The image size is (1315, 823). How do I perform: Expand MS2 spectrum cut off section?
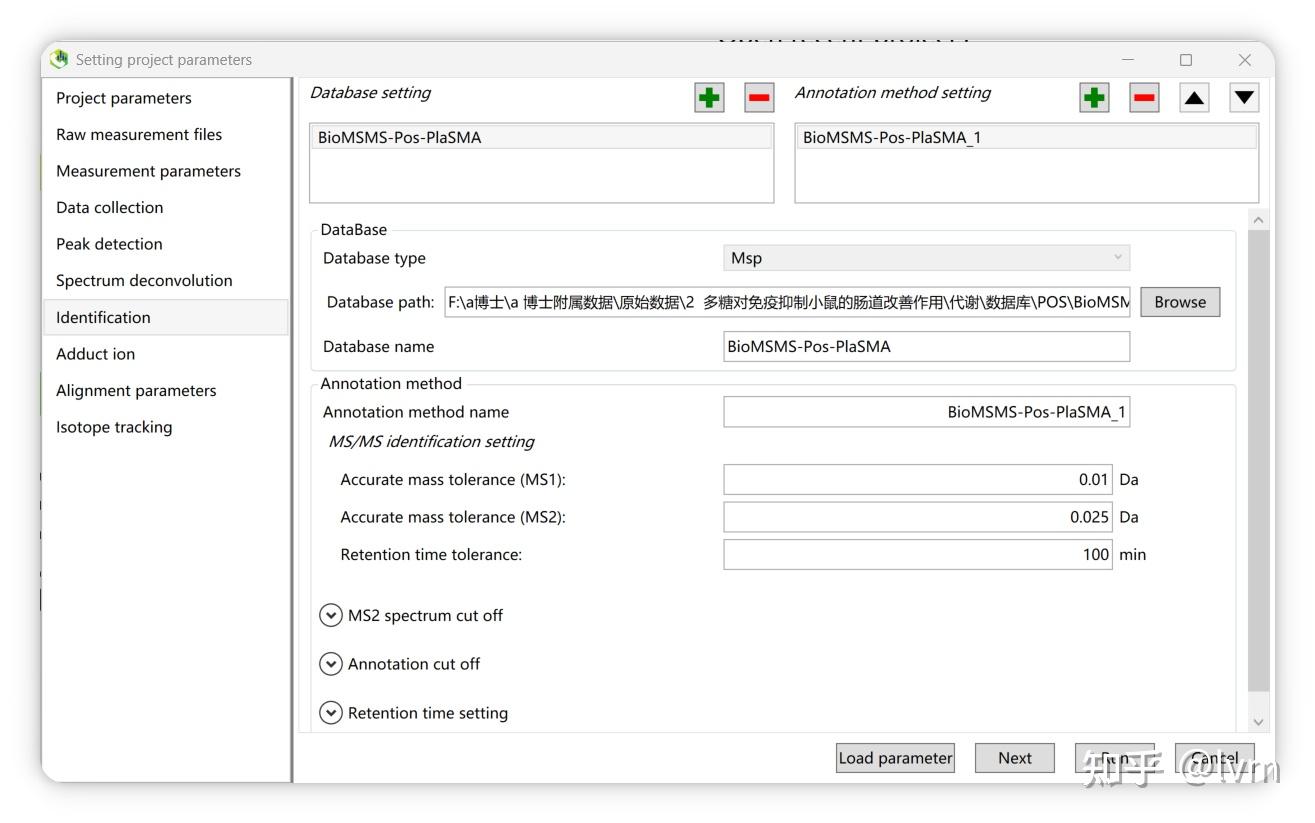[x=330, y=616]
